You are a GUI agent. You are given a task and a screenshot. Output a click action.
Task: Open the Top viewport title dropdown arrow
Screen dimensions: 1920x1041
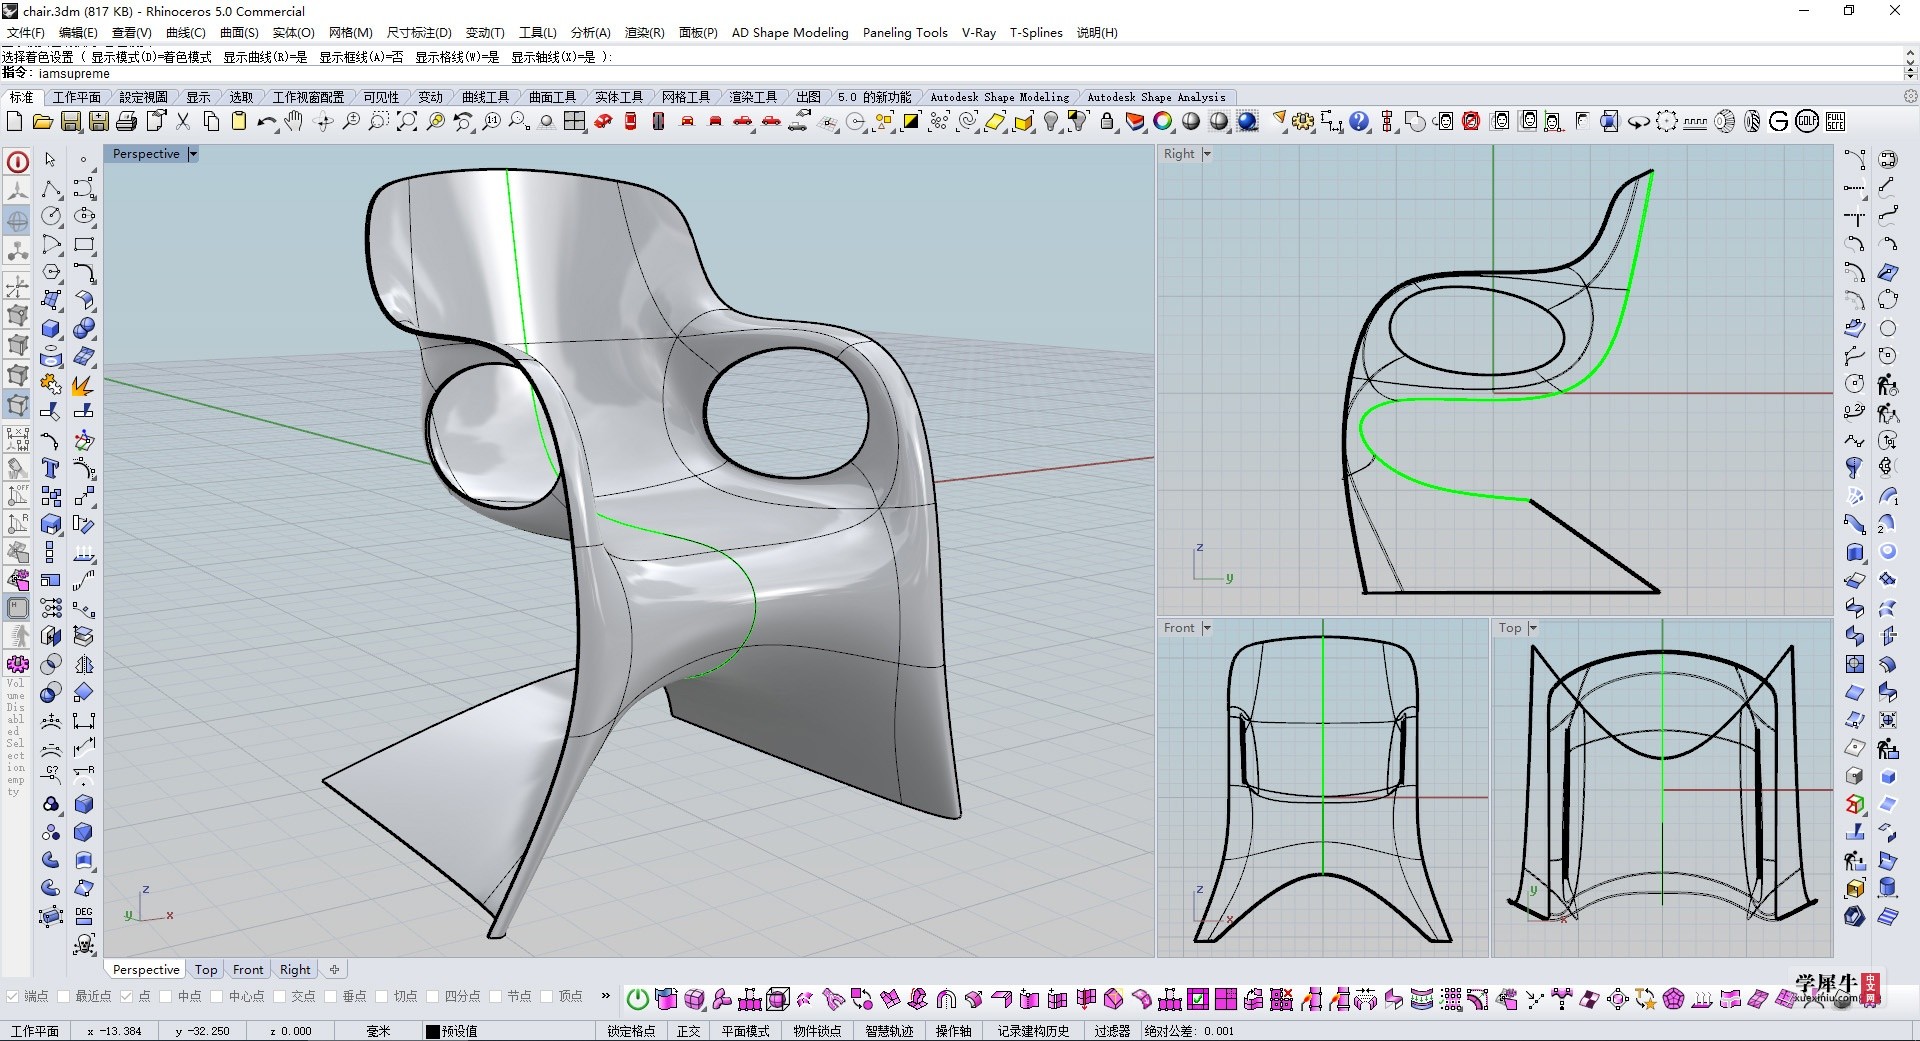(x=1533, y=628)
